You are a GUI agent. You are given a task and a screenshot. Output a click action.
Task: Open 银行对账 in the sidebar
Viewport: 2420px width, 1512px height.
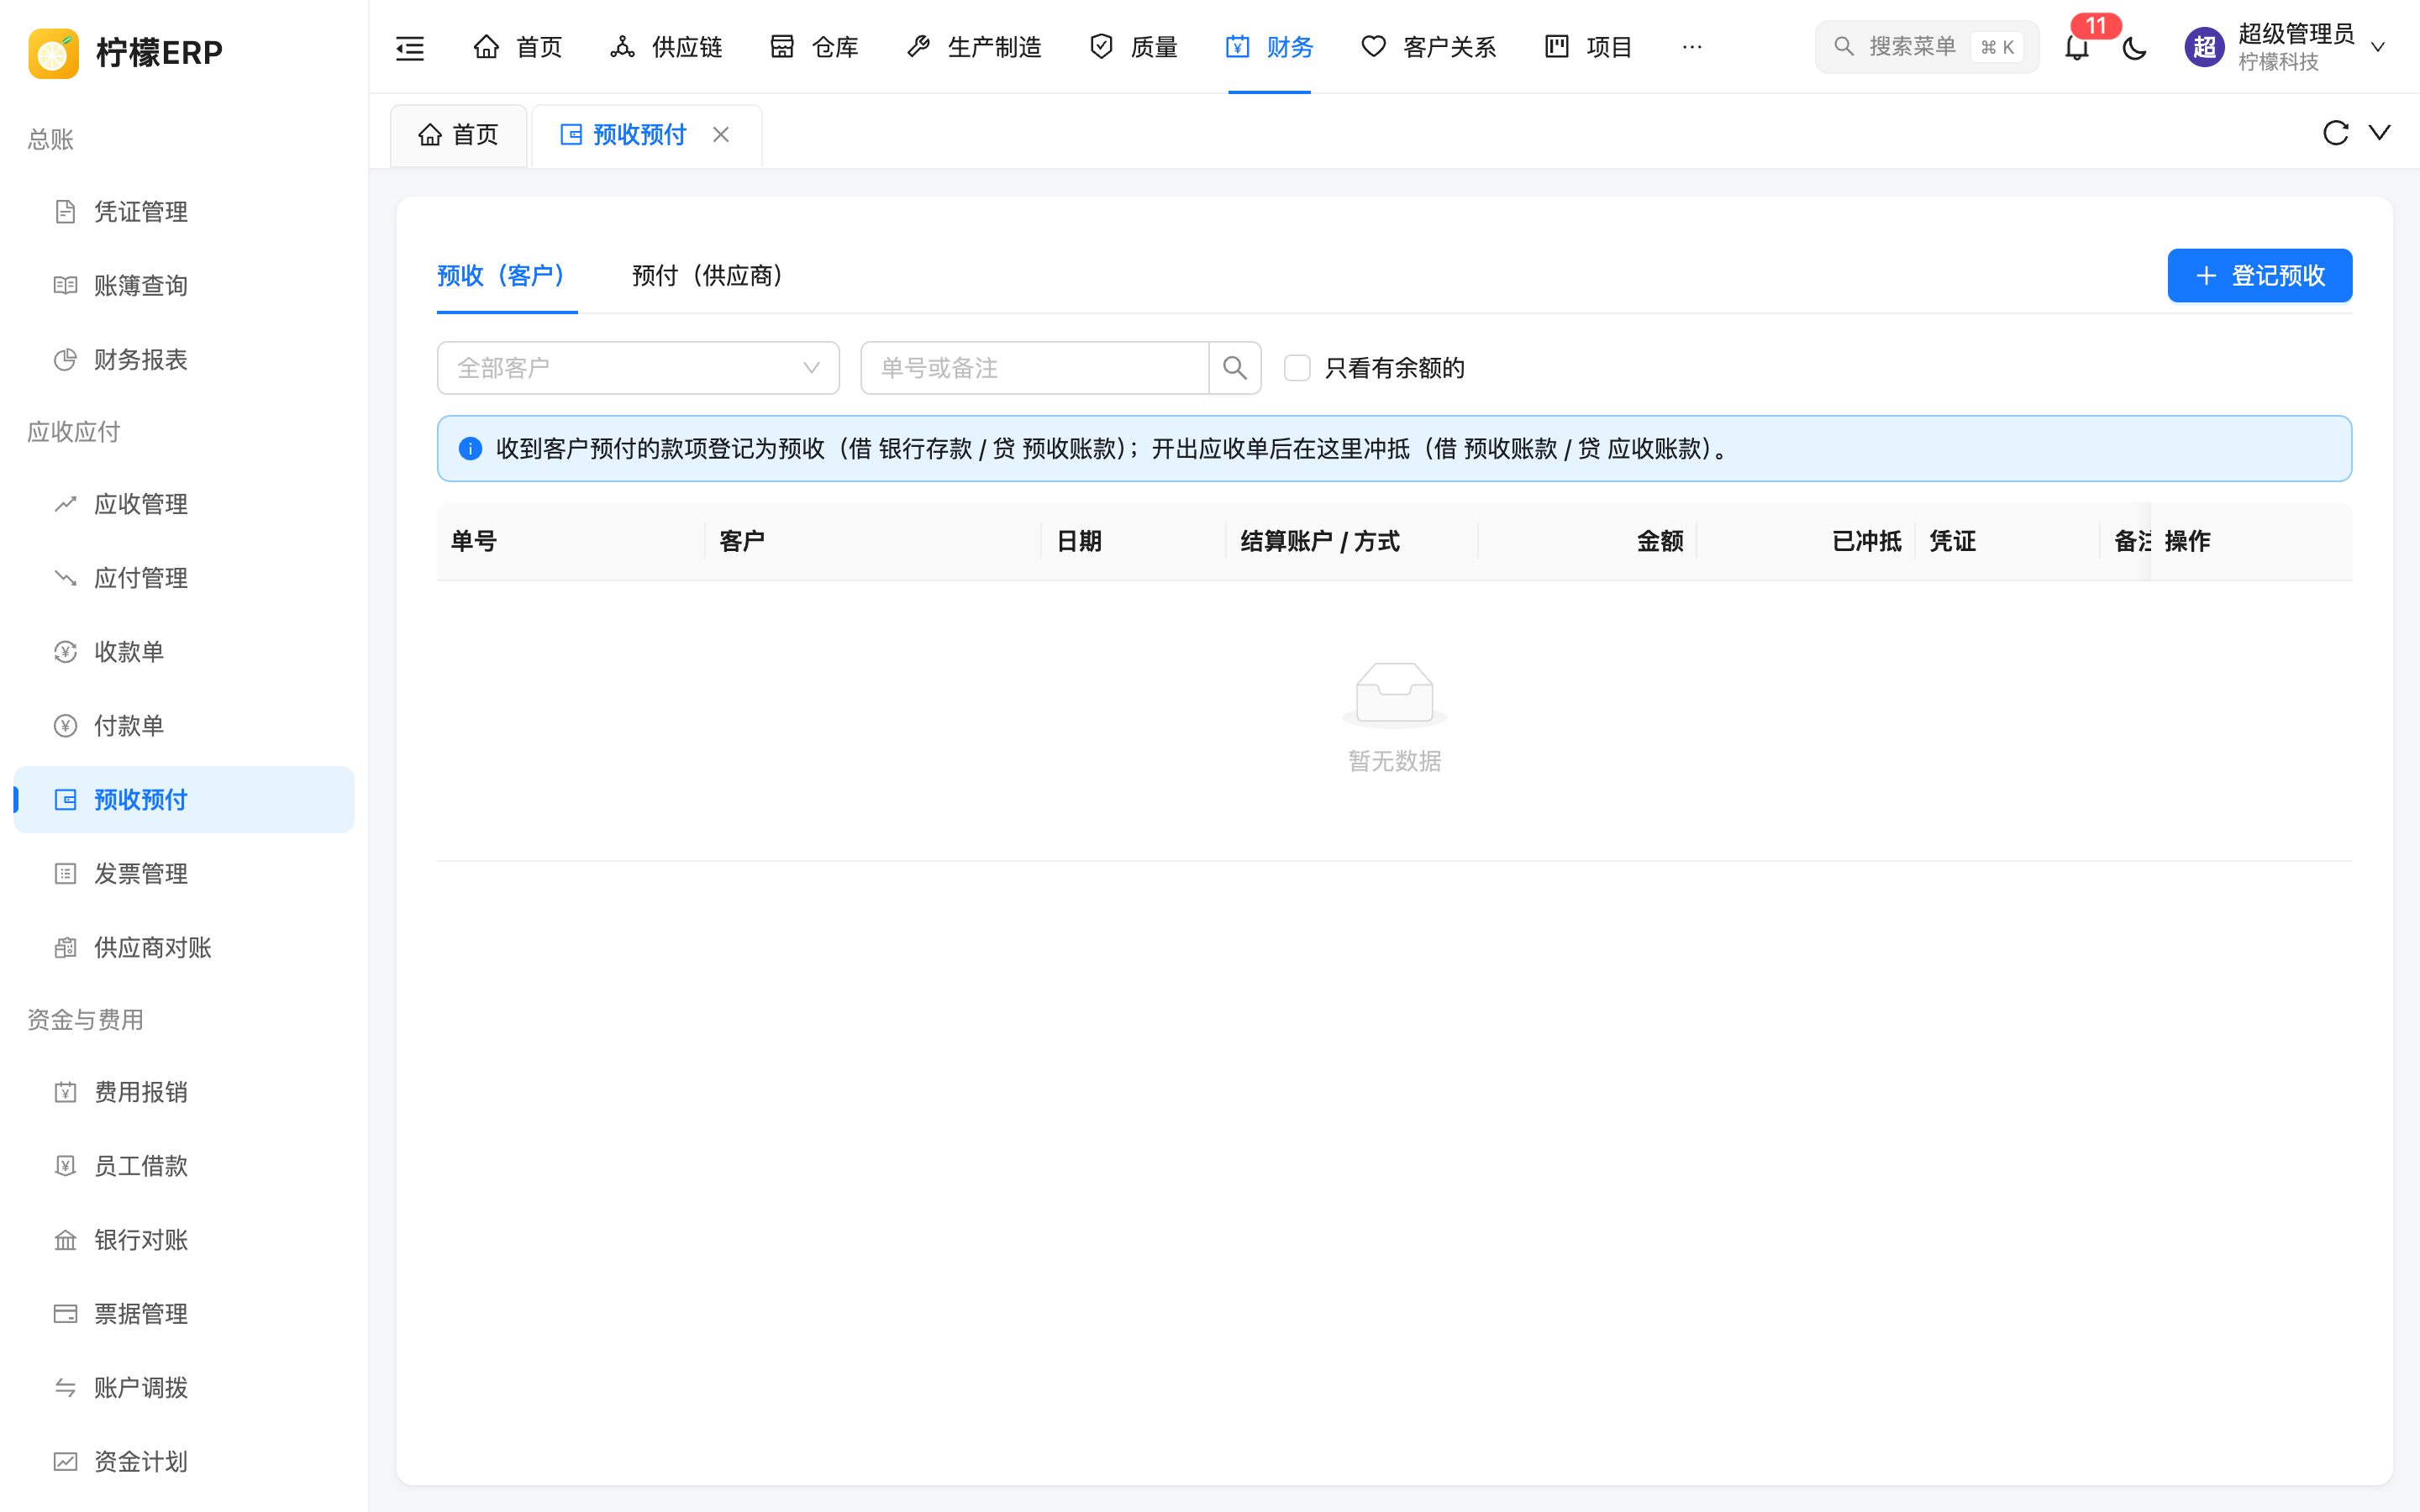(184, 1240)
